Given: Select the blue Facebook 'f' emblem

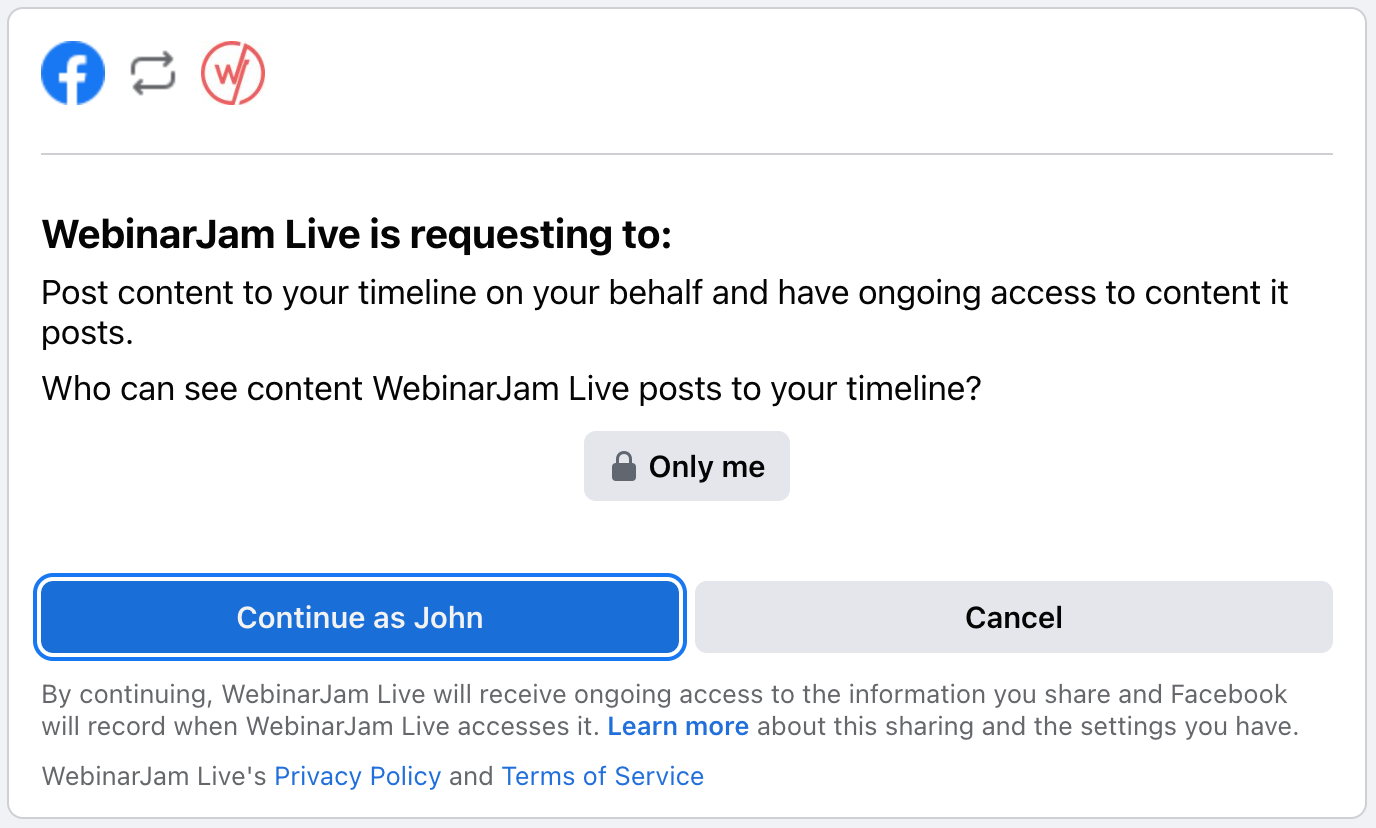Looking at the screenshot, I should [72, 72].
